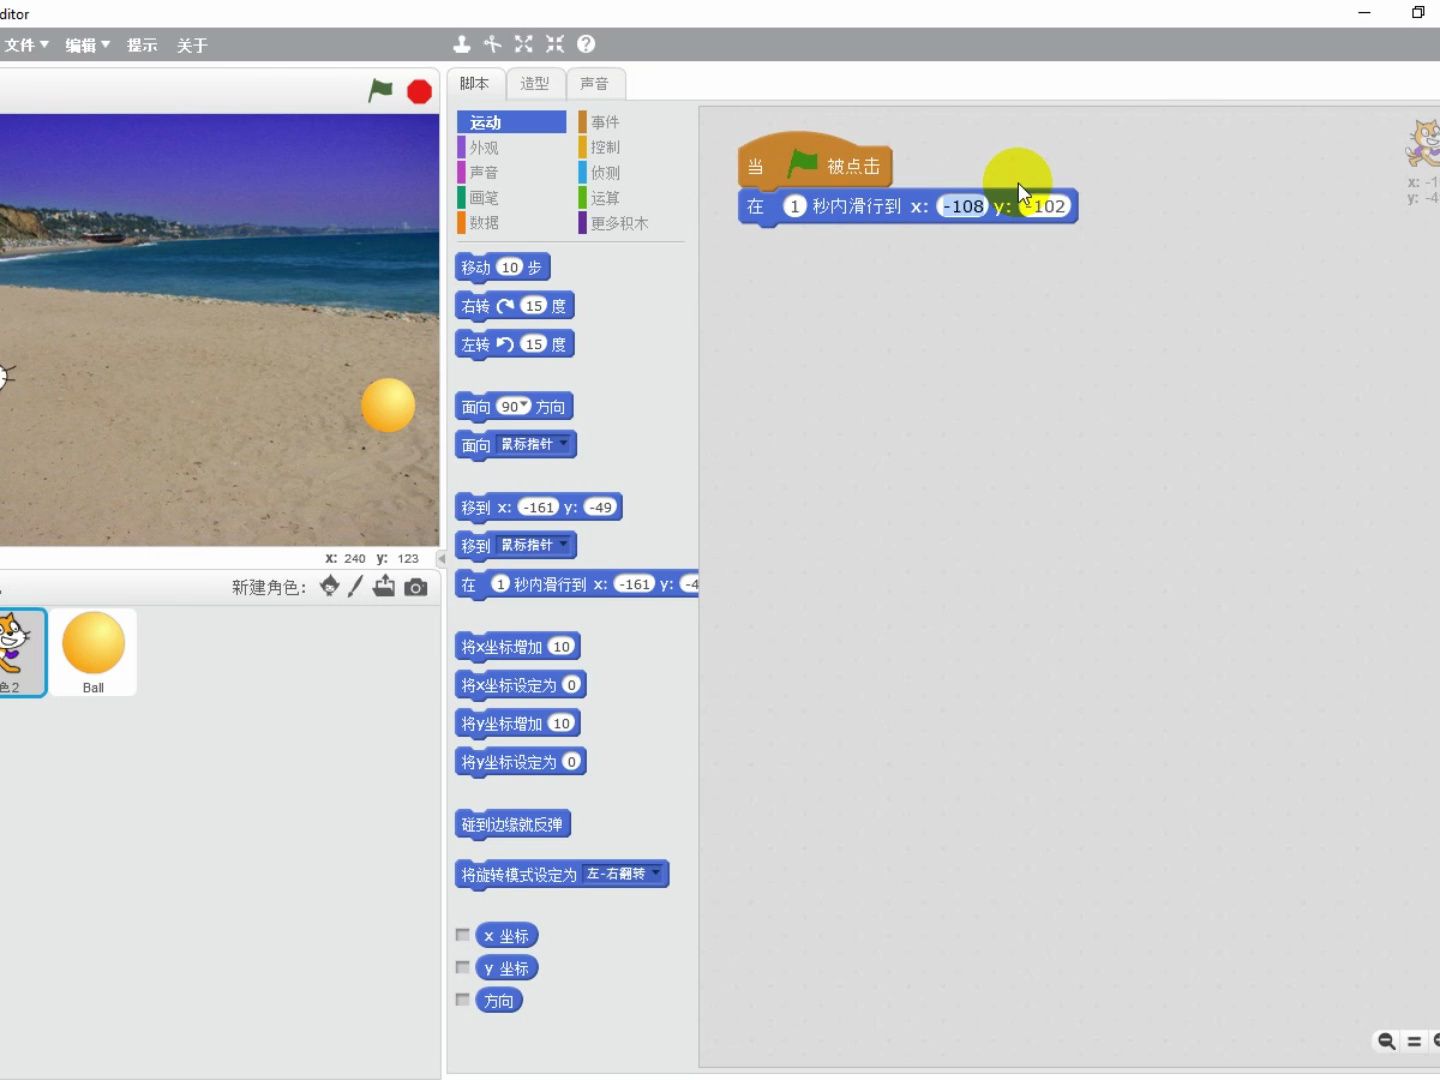Viewport: 1440px width, 1080px height.
Task: Open the 文件 menu
Action: (x=26, y=45)
